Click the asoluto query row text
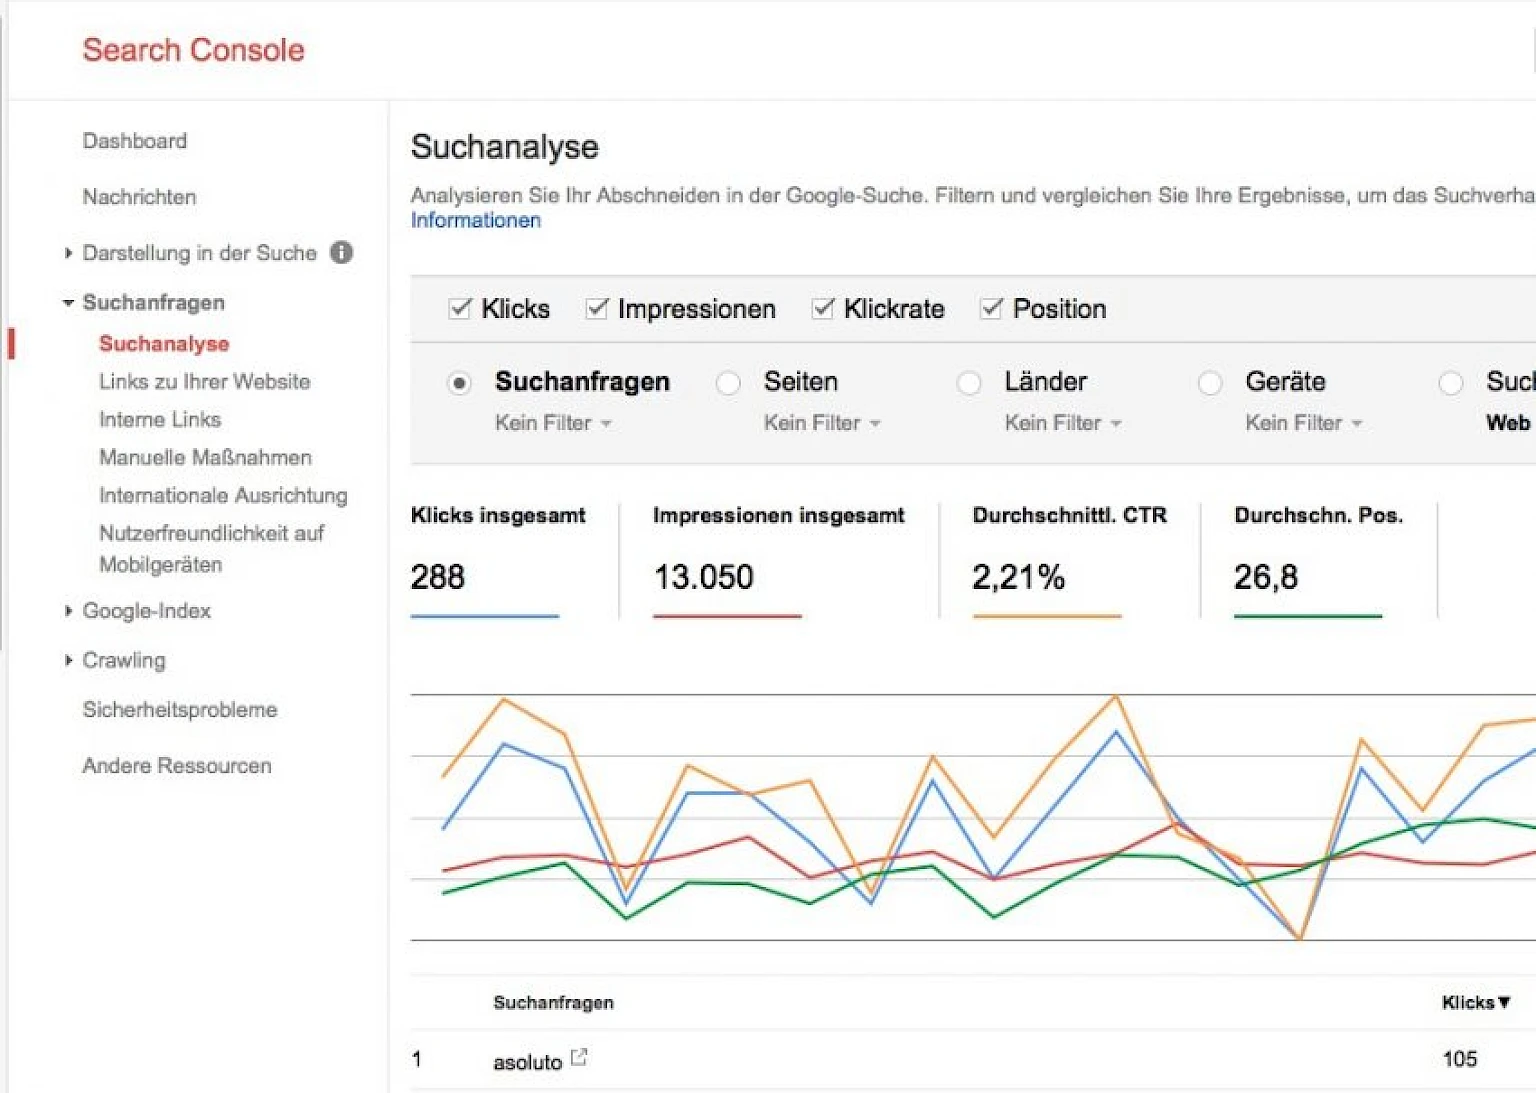Viewport: 1536px width, 1093px height. [527, 1061]
